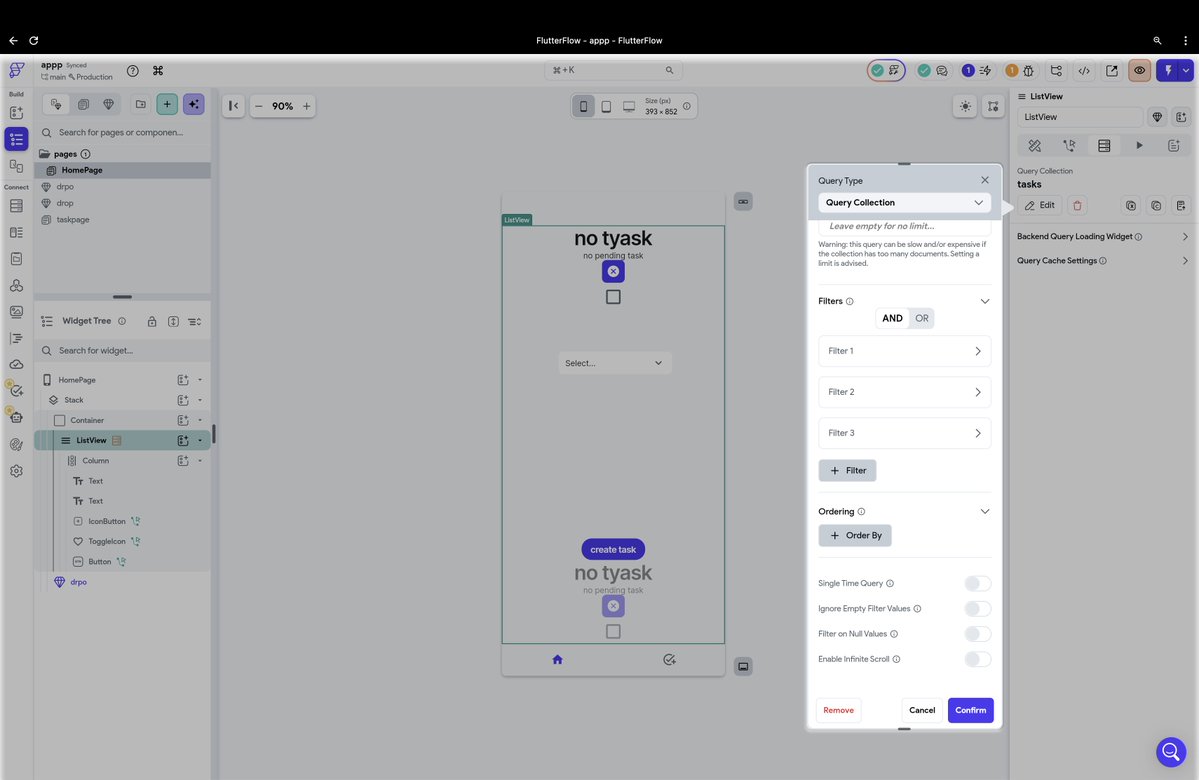1199x780 pixels.
Task: Confirm the query collection settings
Action: (x=969, y=710)
